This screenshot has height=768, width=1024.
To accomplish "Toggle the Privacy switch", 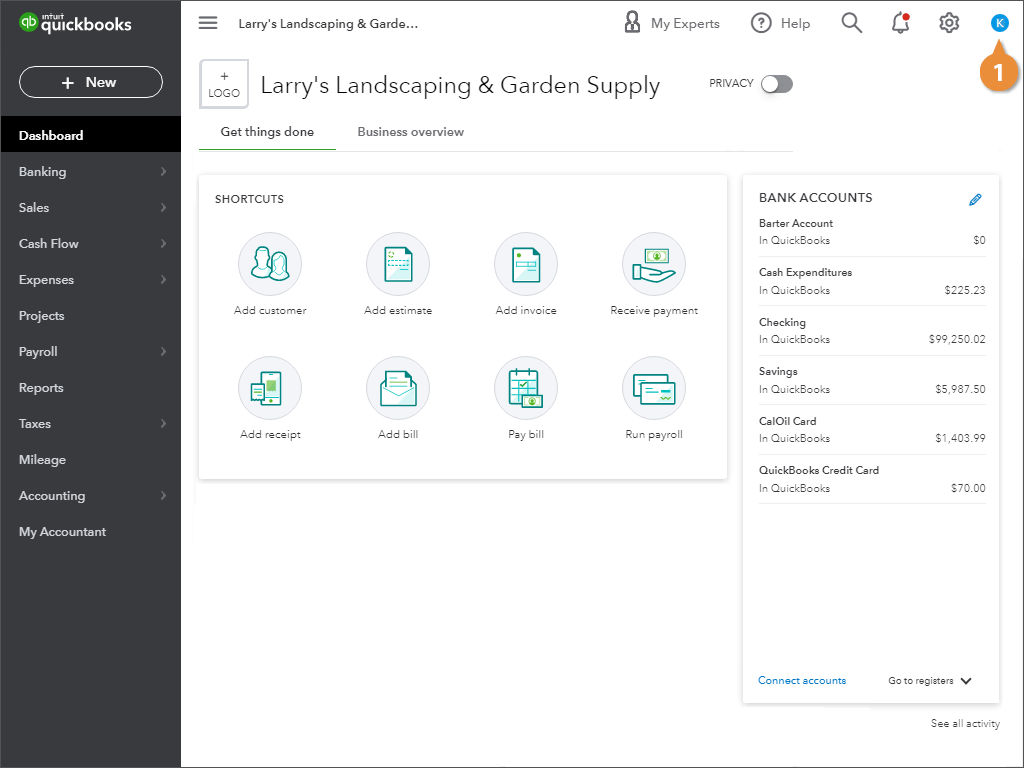I will [x=777, y=84].
